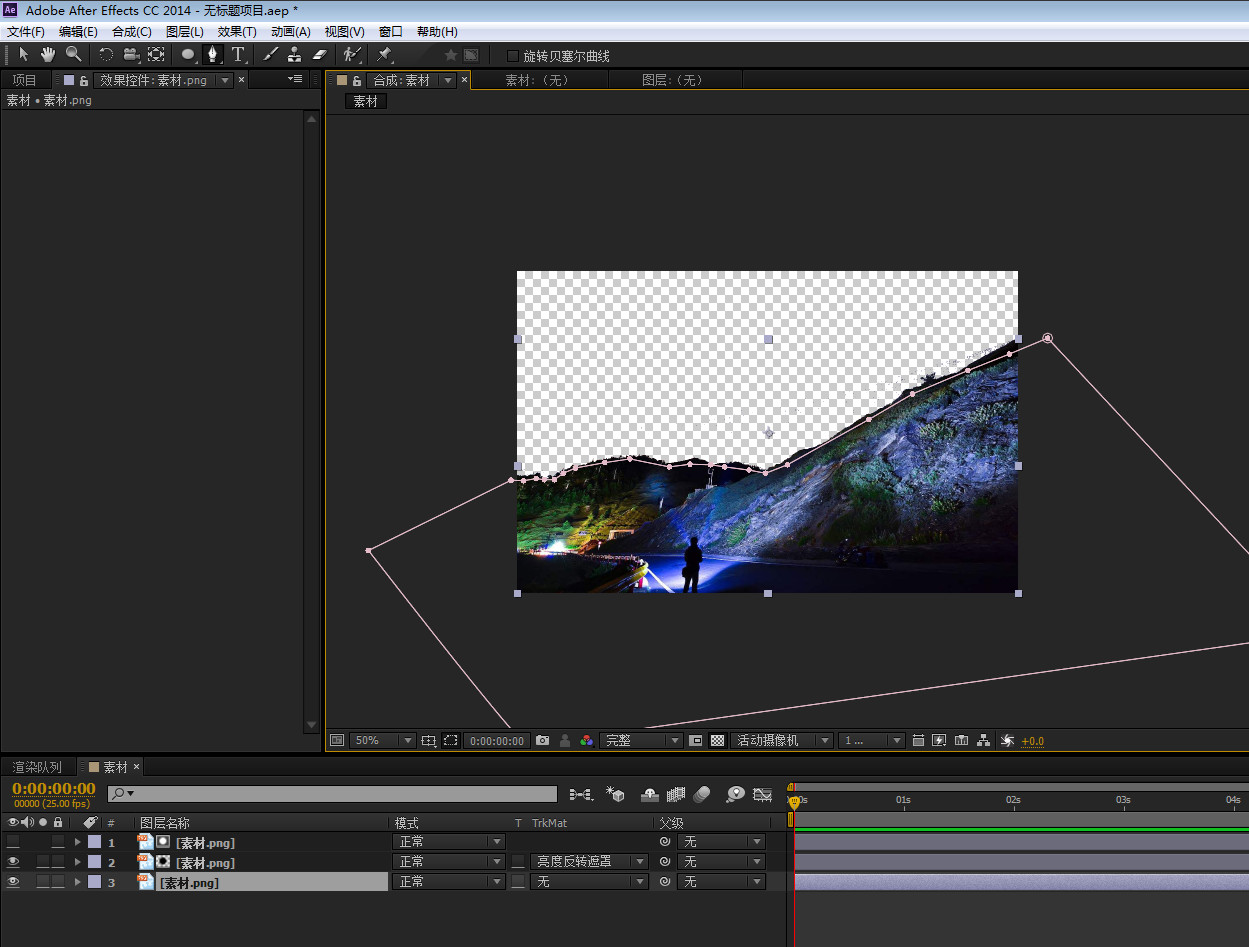Click the 素材 composition breadcrumb button
This screenshot has width=1249, height=947.
point(366,101)
